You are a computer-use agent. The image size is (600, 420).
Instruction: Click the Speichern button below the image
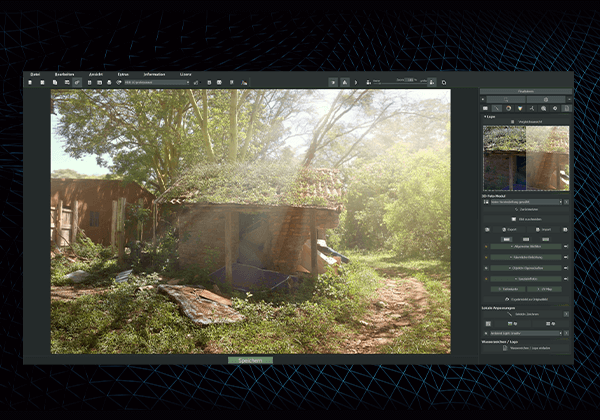coord(250,360)
